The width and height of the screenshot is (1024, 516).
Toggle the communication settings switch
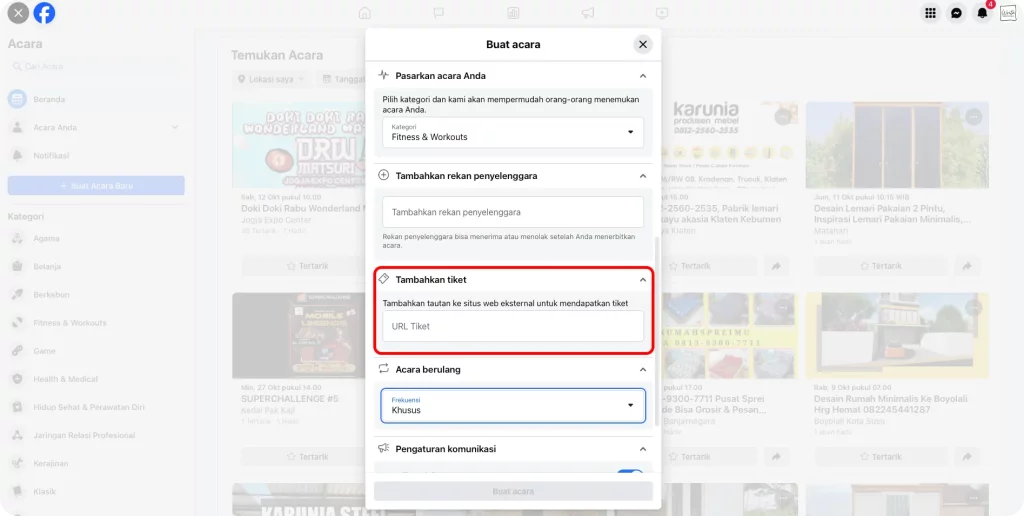[630, 472]
